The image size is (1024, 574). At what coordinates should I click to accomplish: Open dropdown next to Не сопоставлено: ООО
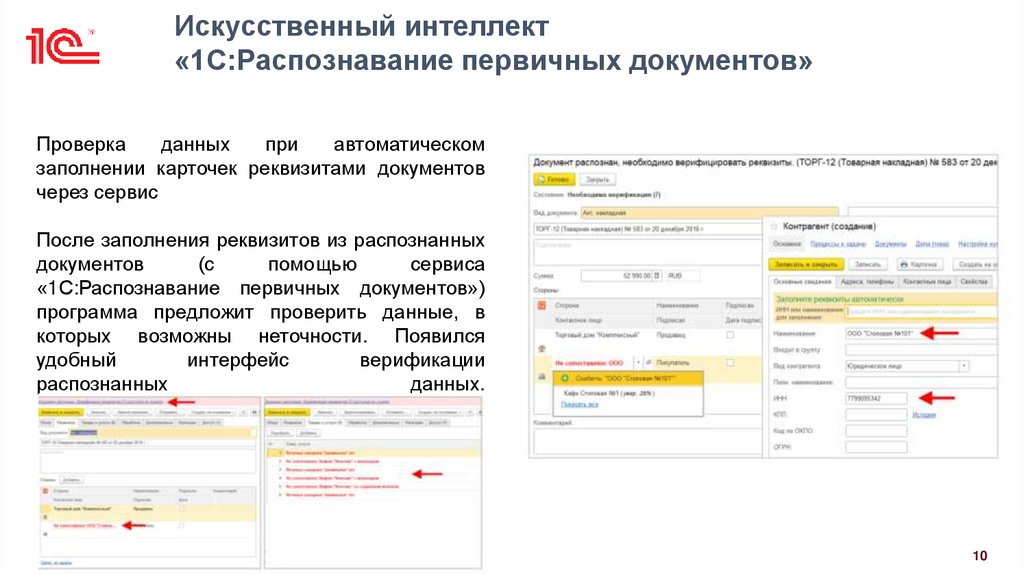click(x=637, y=362)
